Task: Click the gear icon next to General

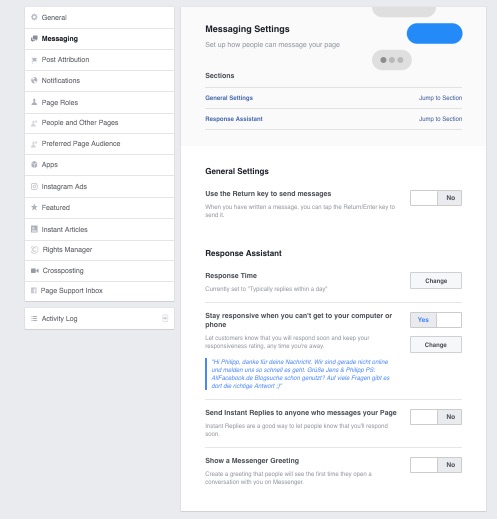Action: 34,17
